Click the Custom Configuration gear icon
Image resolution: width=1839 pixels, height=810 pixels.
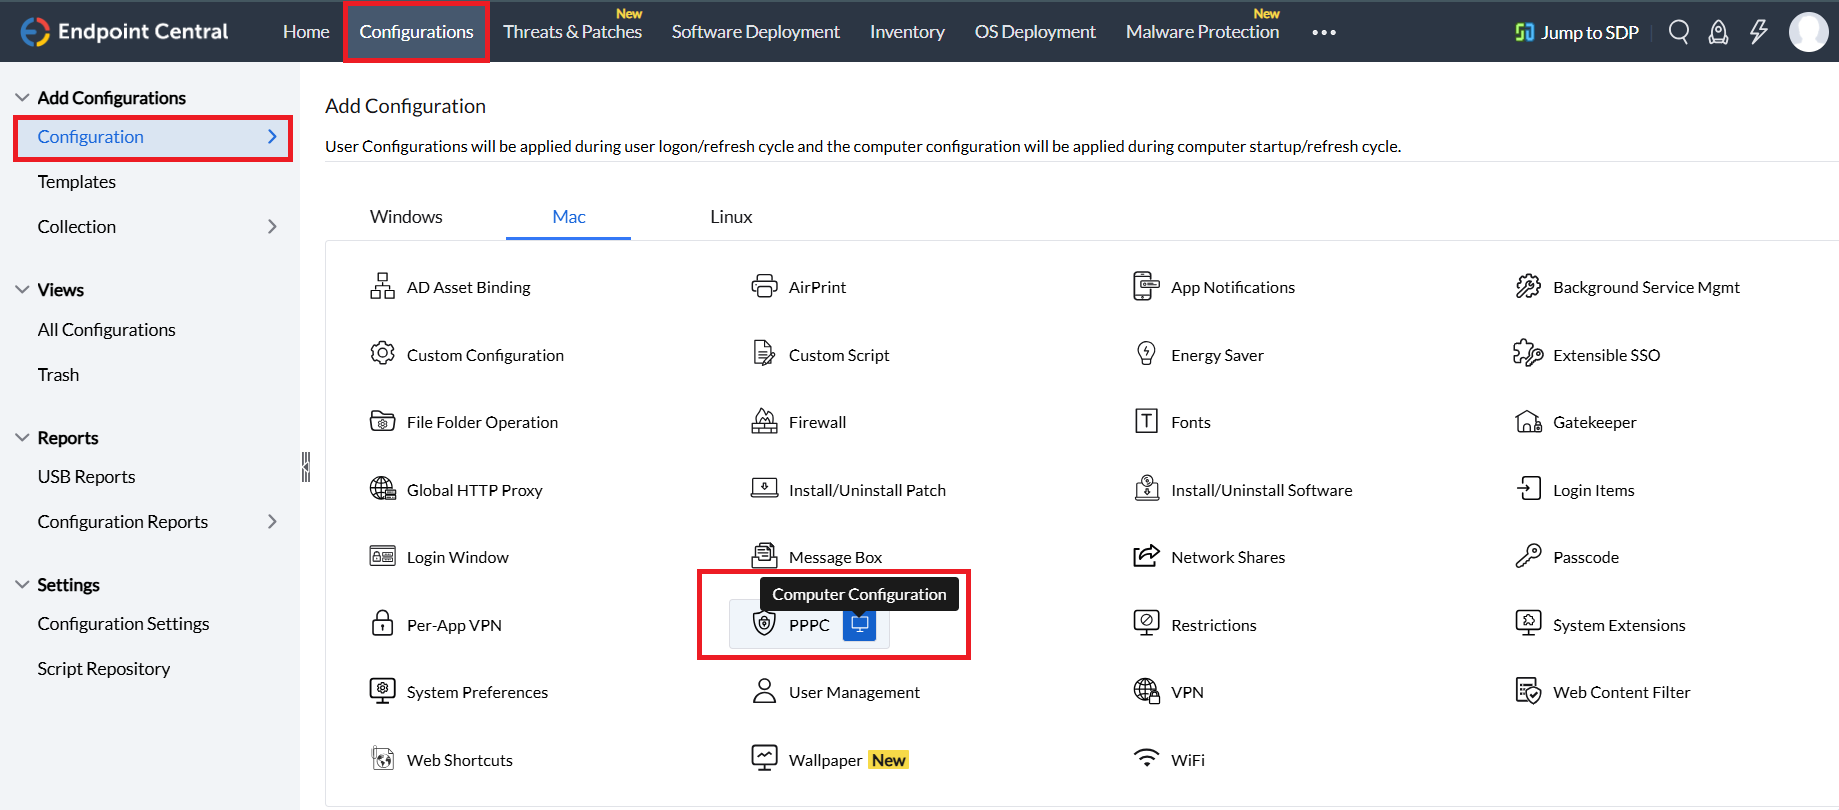pyautogui.click(x=382, y=354)
